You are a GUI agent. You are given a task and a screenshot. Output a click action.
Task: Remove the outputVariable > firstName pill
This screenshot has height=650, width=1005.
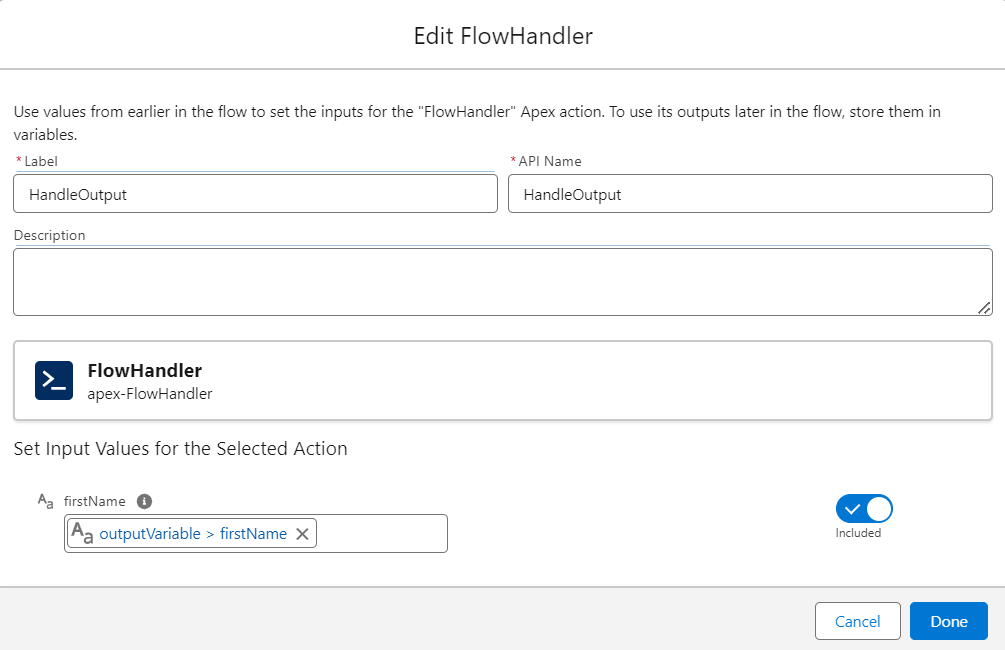(302, 534)
